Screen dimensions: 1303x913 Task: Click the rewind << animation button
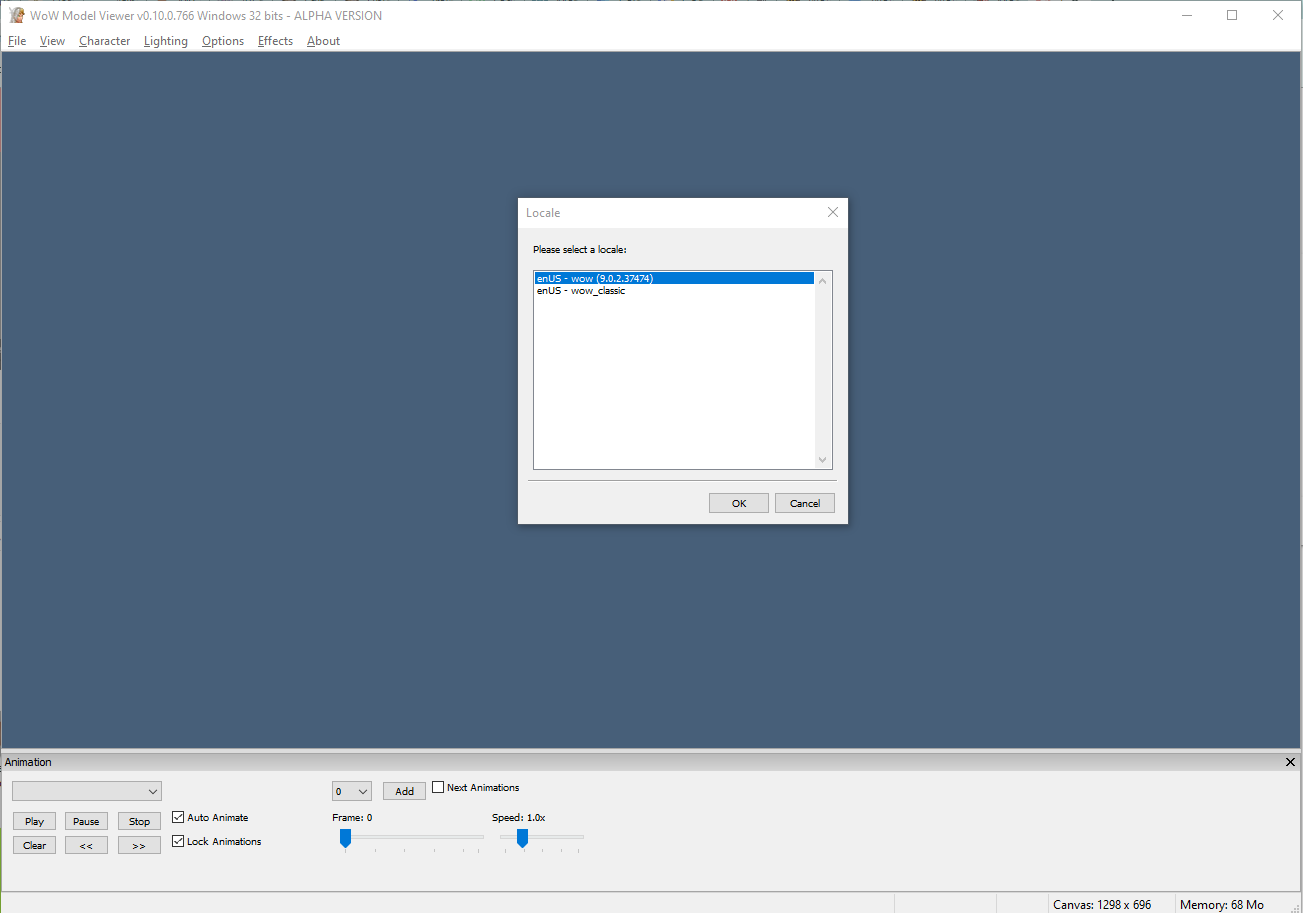click(86, 845)
